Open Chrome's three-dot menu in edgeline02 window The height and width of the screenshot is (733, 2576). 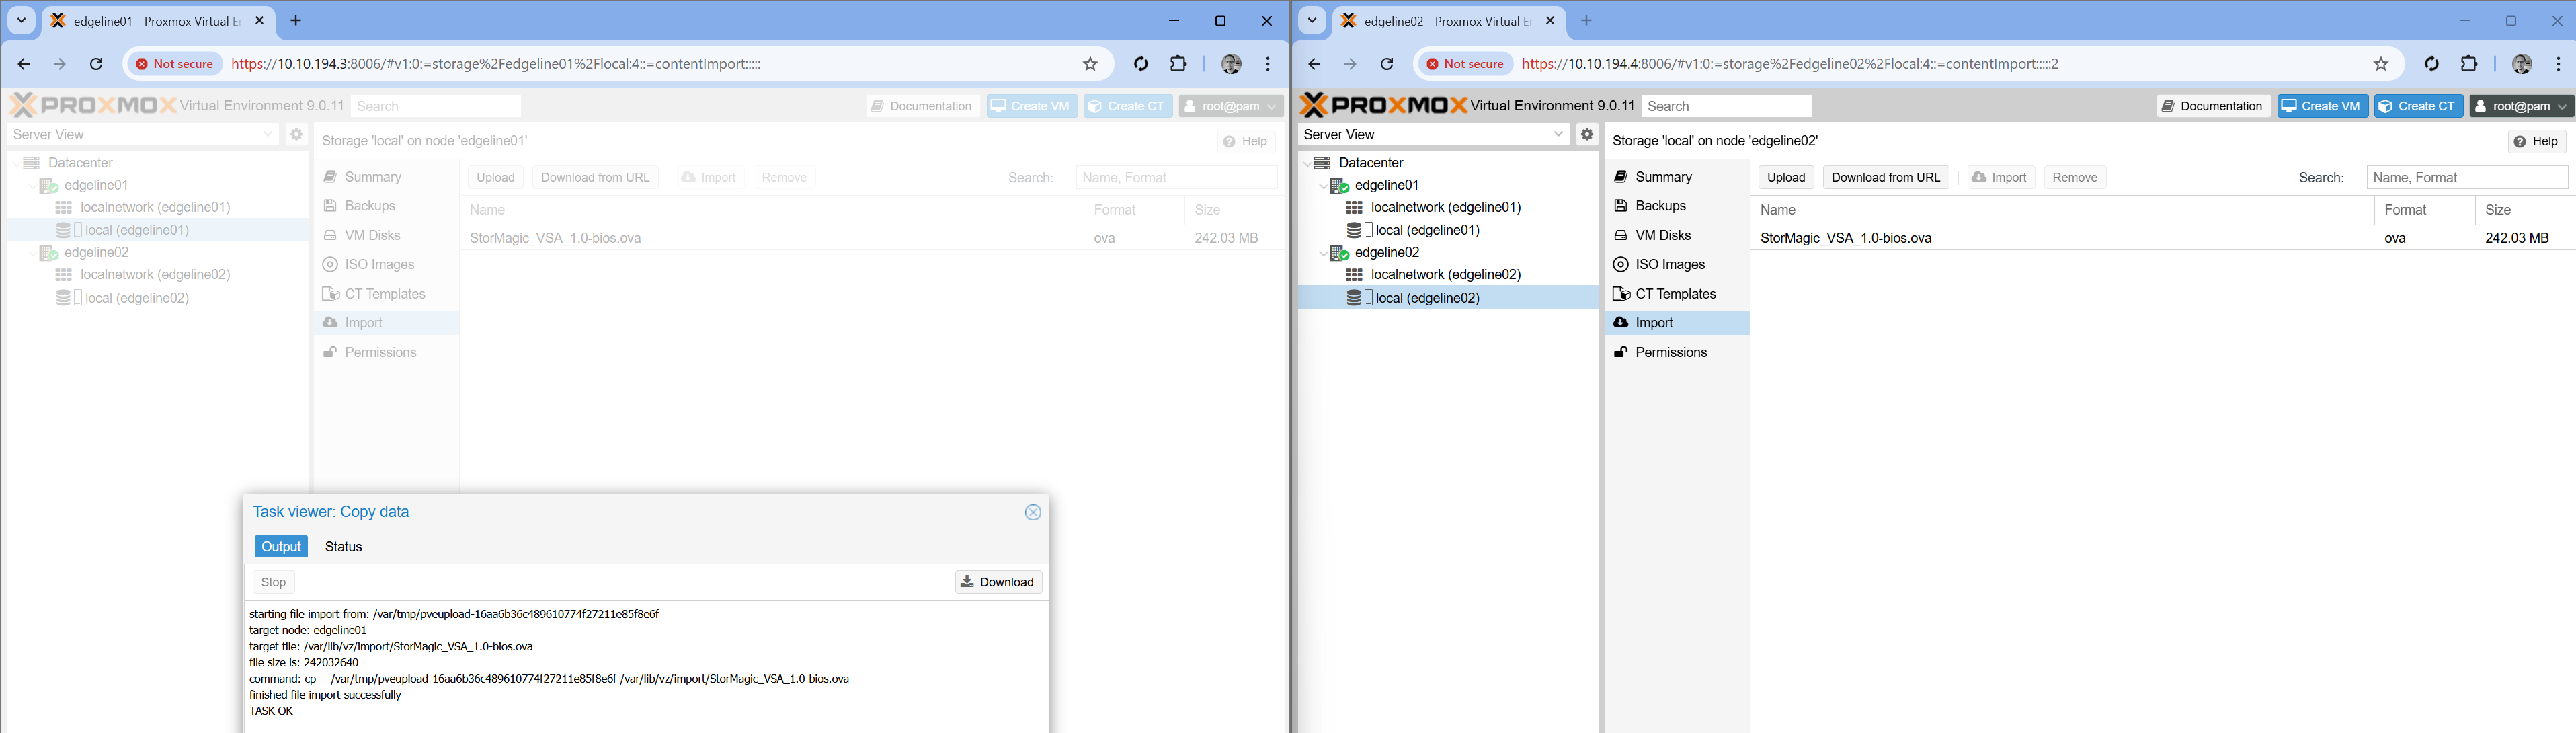(2558, 64)
